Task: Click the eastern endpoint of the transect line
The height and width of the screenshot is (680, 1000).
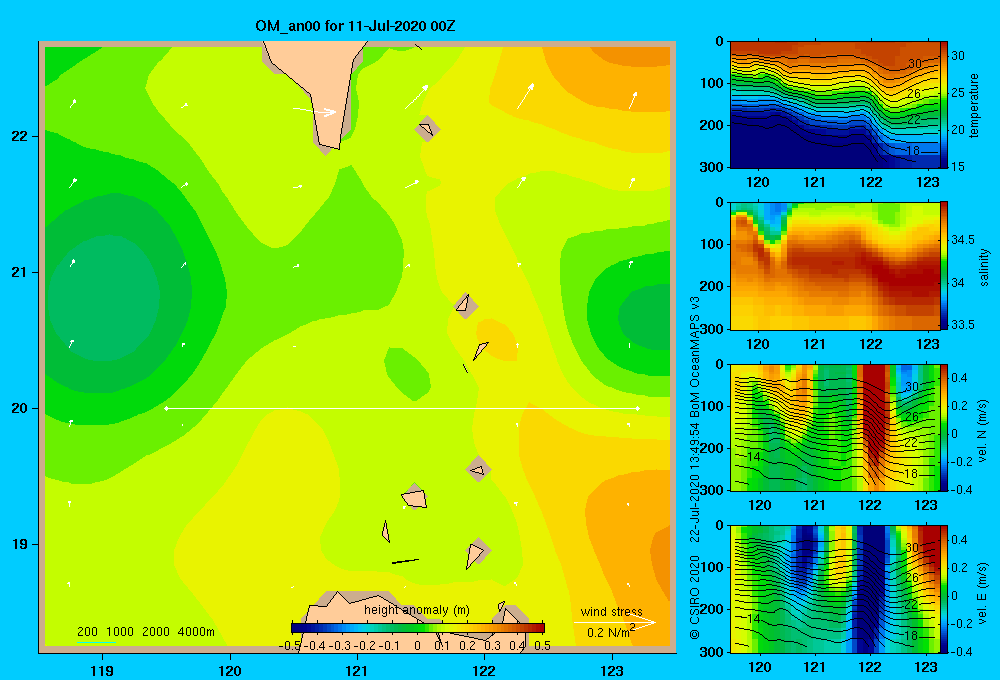Action: coord(637,408)
